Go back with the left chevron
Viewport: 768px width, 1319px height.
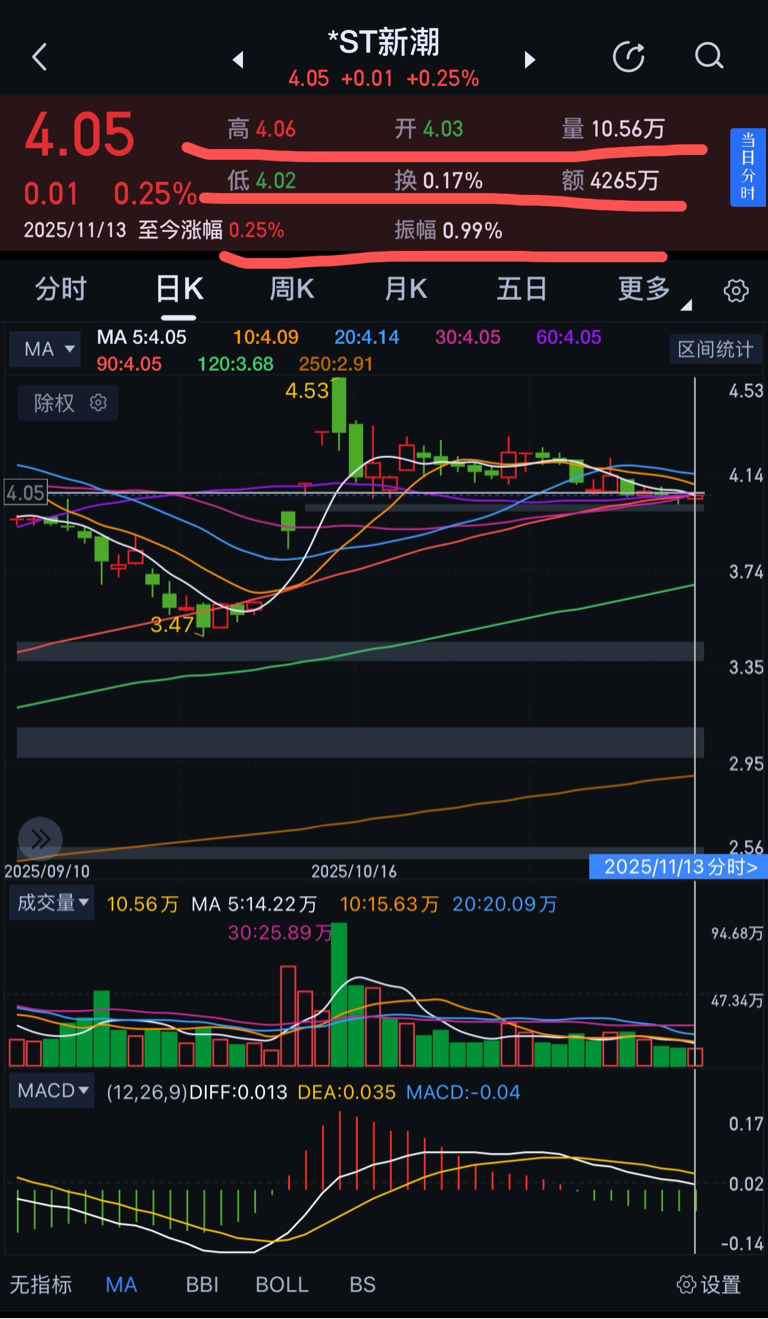coord(40,57)
